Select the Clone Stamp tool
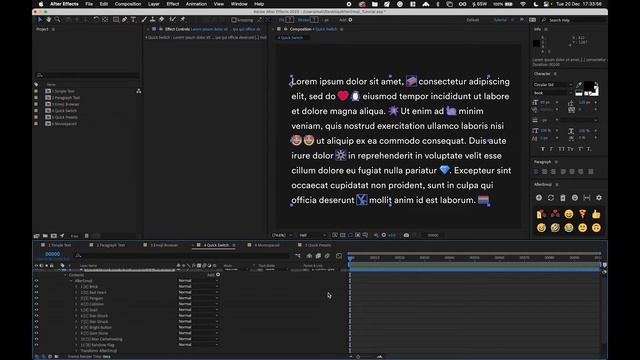The height and width of the screenshot is (360, 640). pyautogui.click(x=152, y=20)
